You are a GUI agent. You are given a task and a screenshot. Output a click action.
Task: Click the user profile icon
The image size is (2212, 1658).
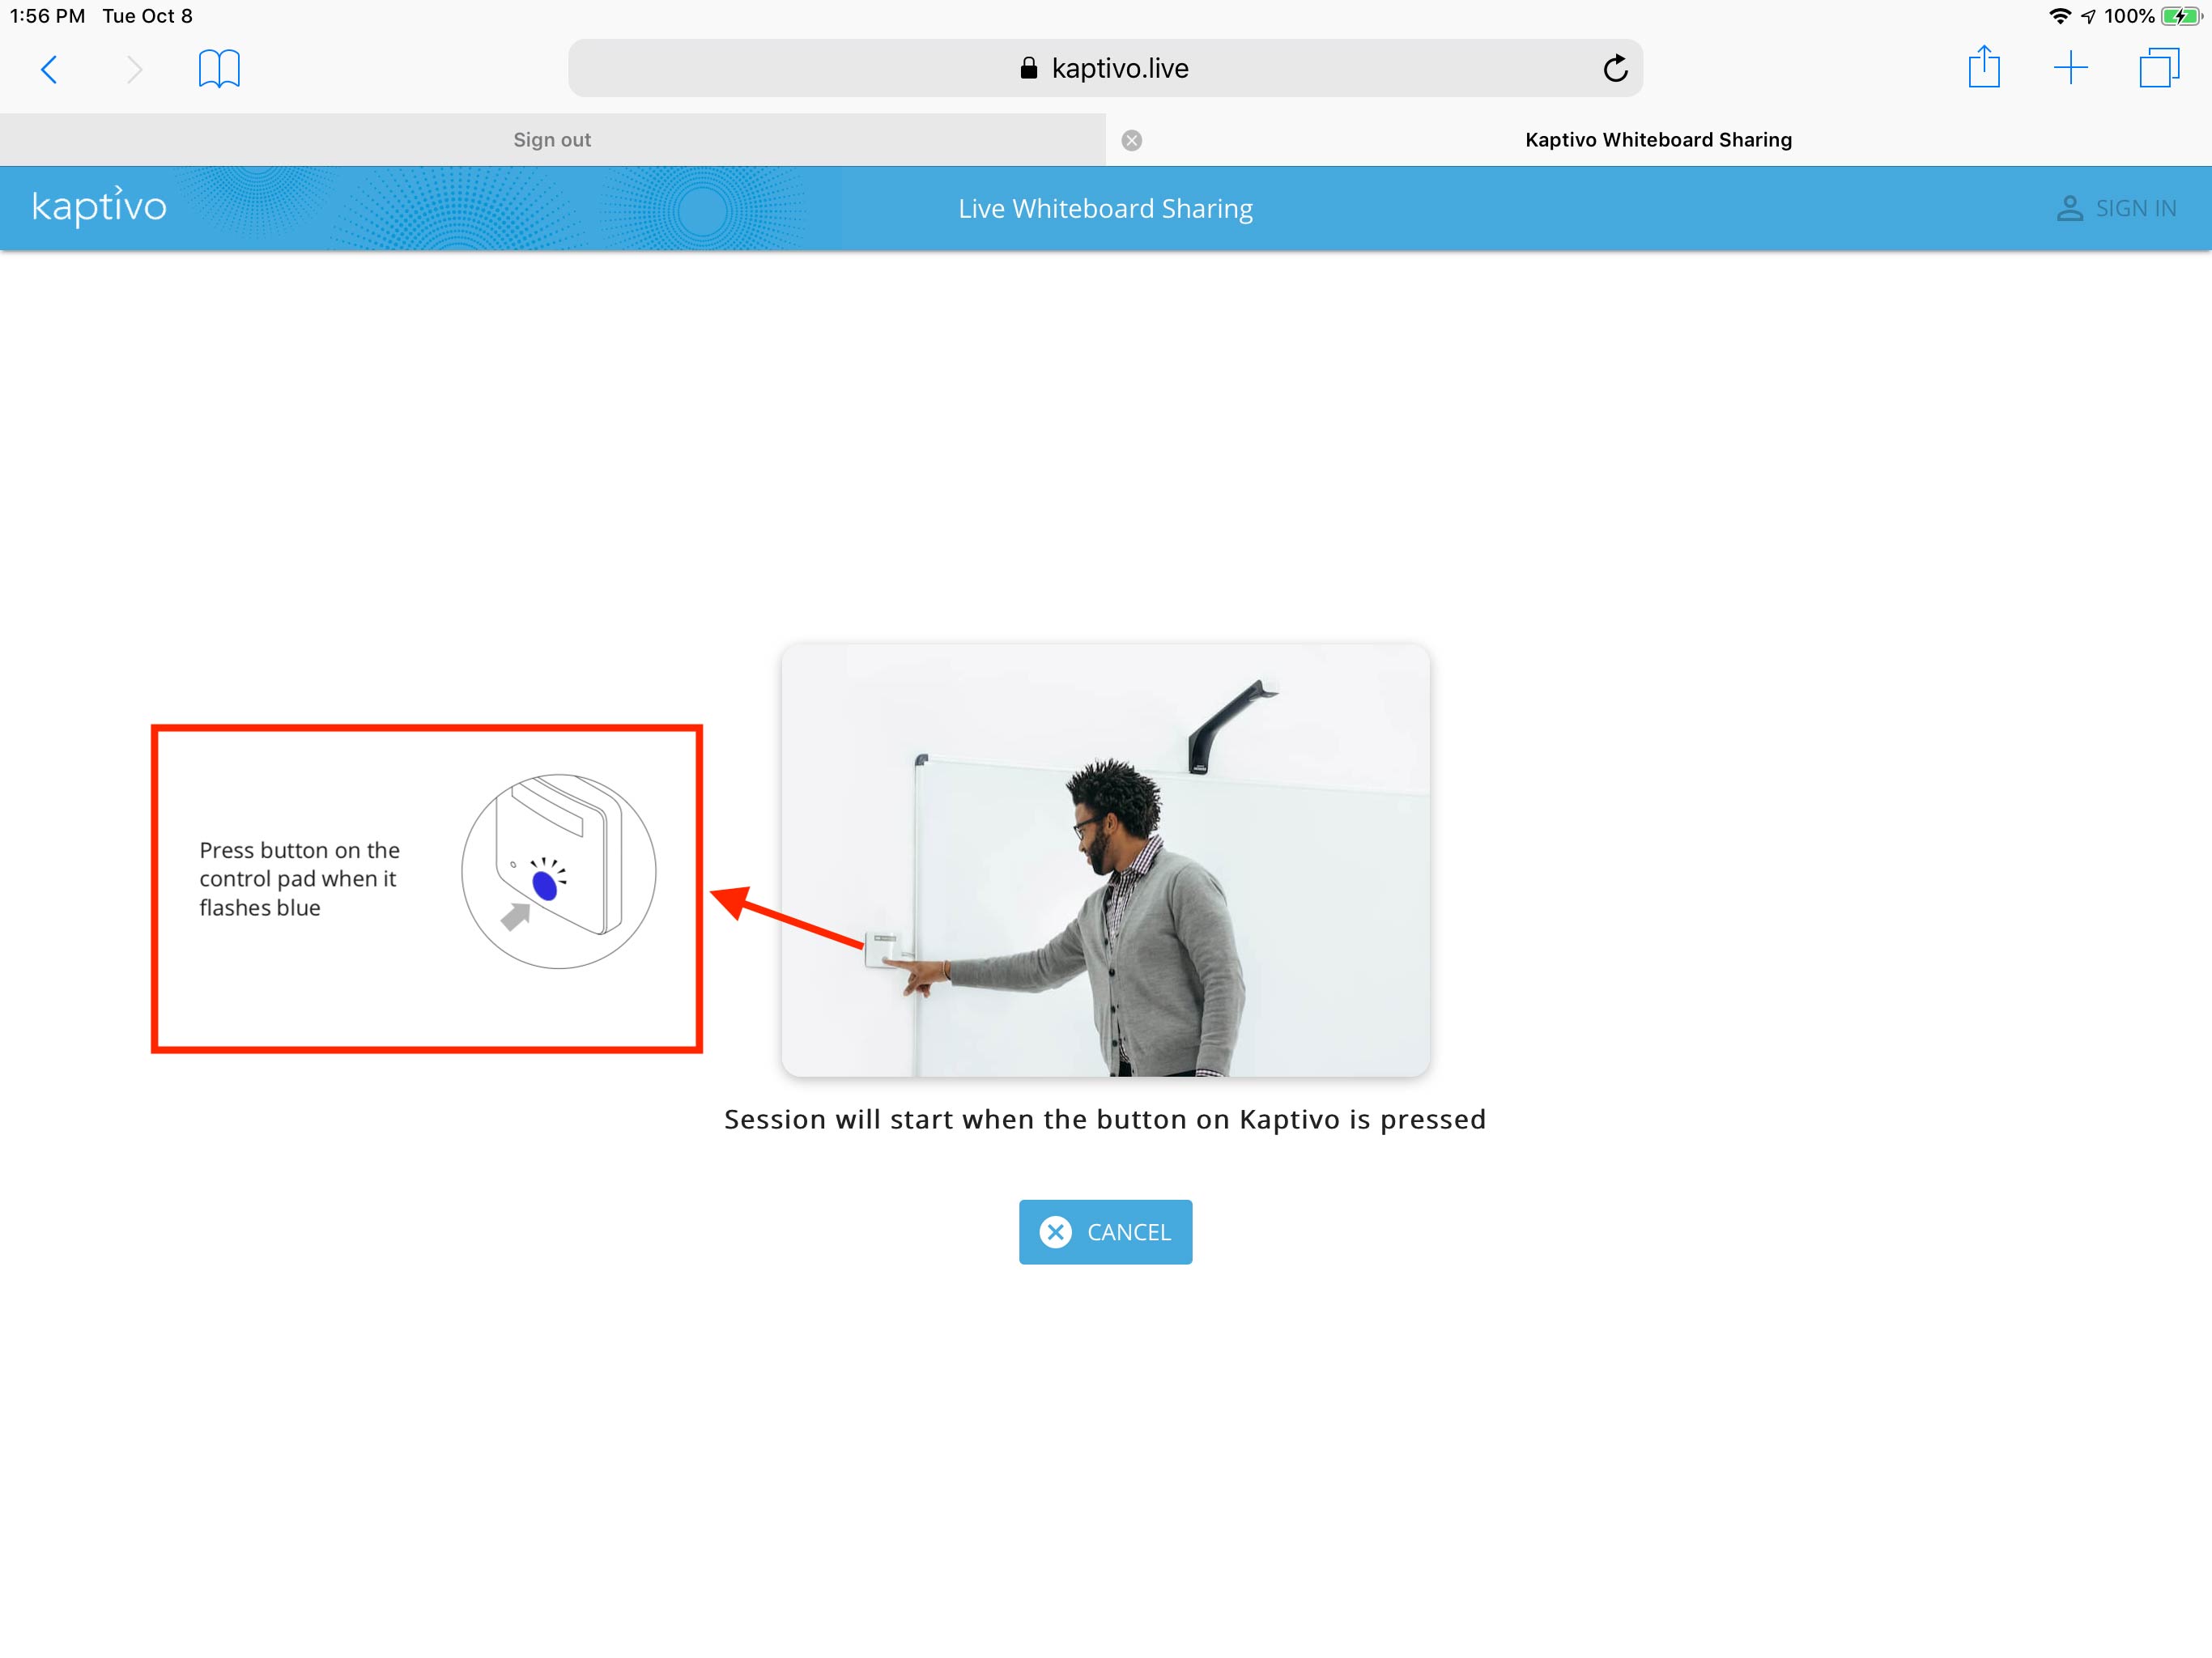(x=2069, y=208)
